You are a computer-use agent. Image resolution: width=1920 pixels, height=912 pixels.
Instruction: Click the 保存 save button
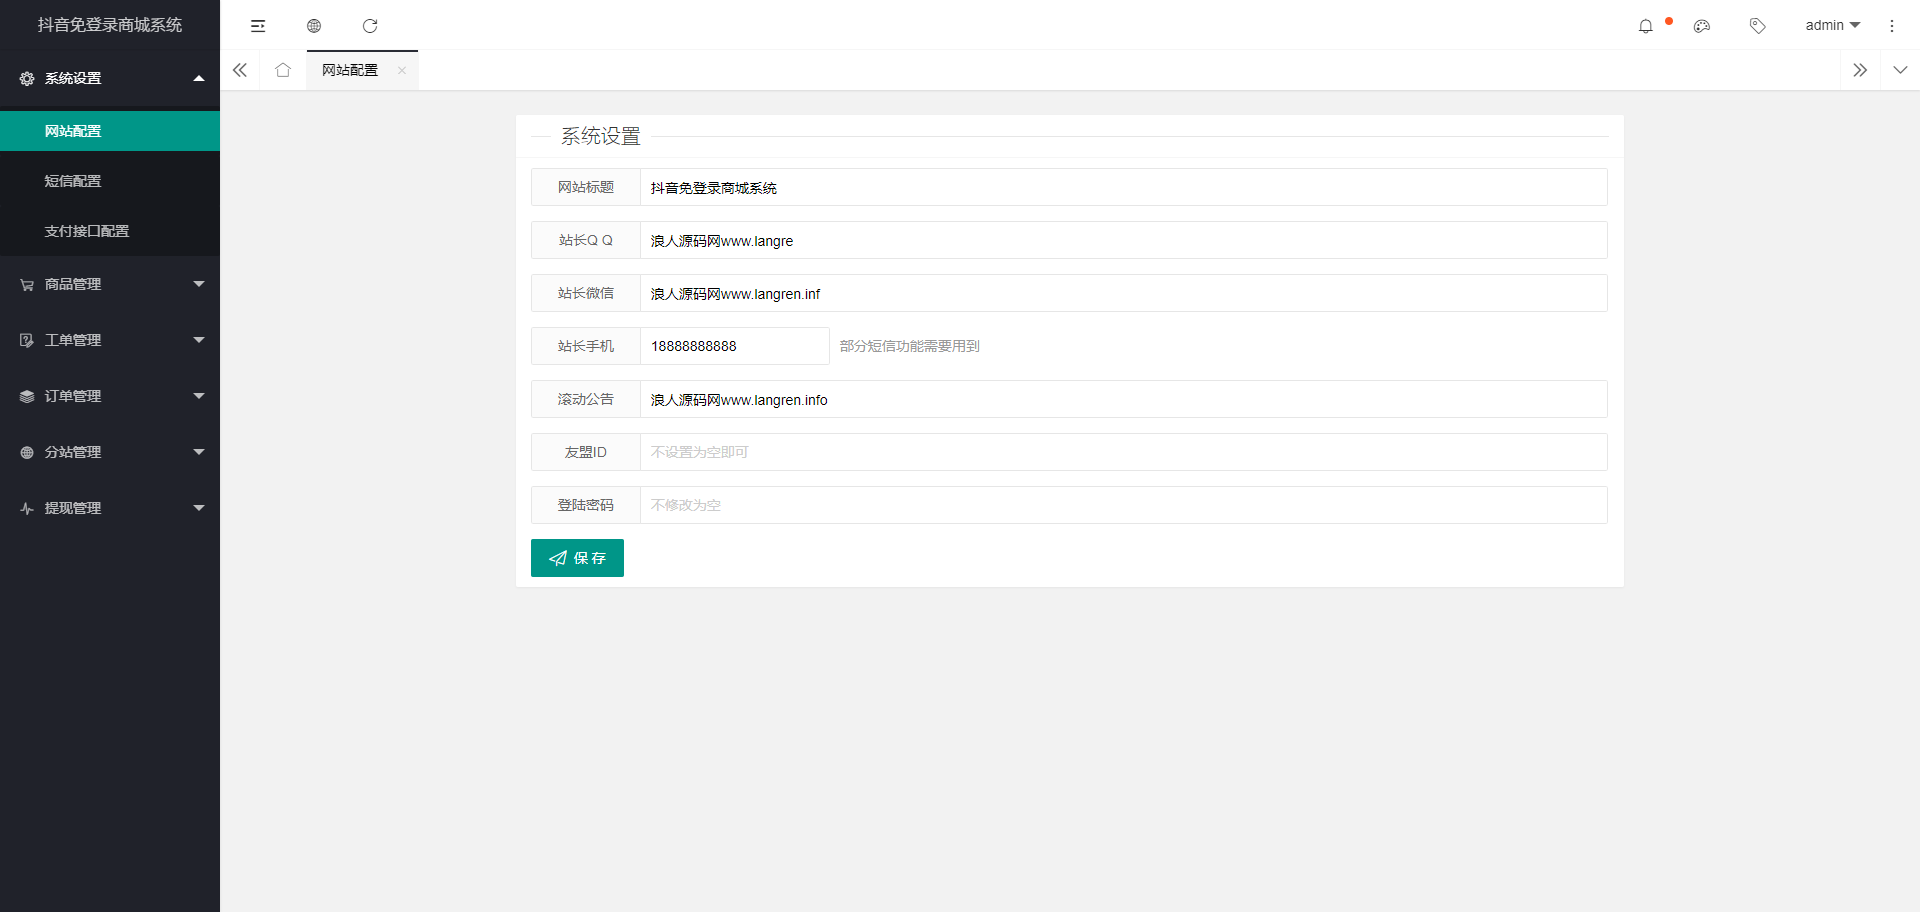pyautogui.click(x=577, y=558)
